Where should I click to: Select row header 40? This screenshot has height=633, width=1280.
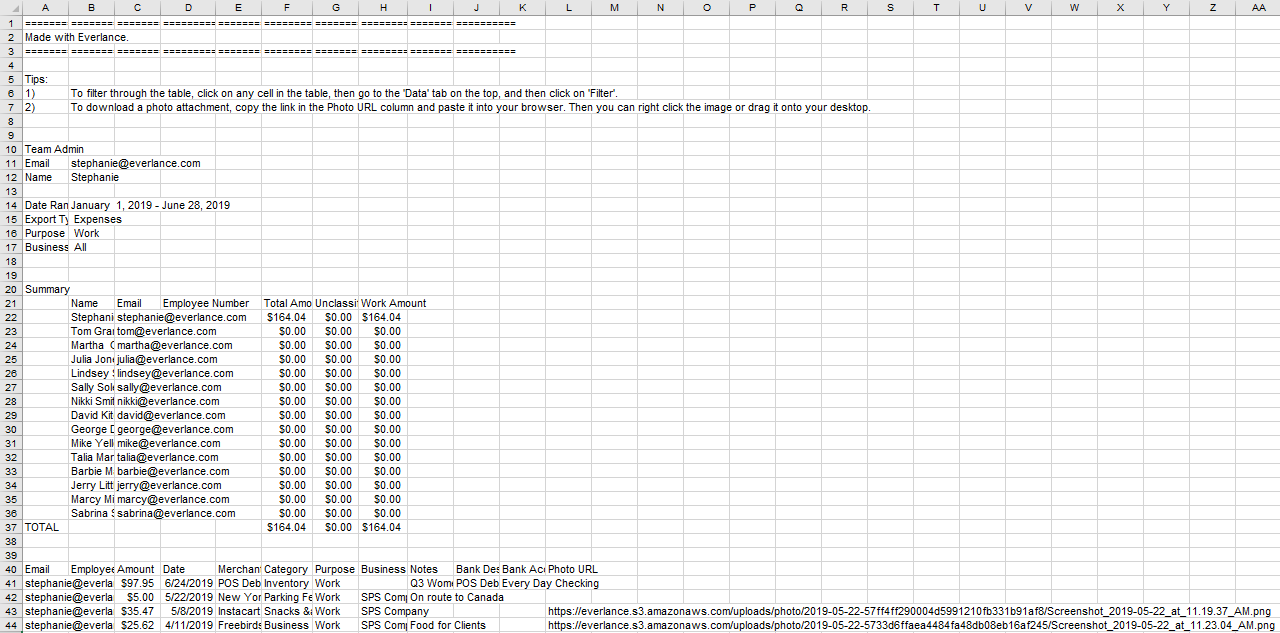pyautogui.click(x=11, y=569)
